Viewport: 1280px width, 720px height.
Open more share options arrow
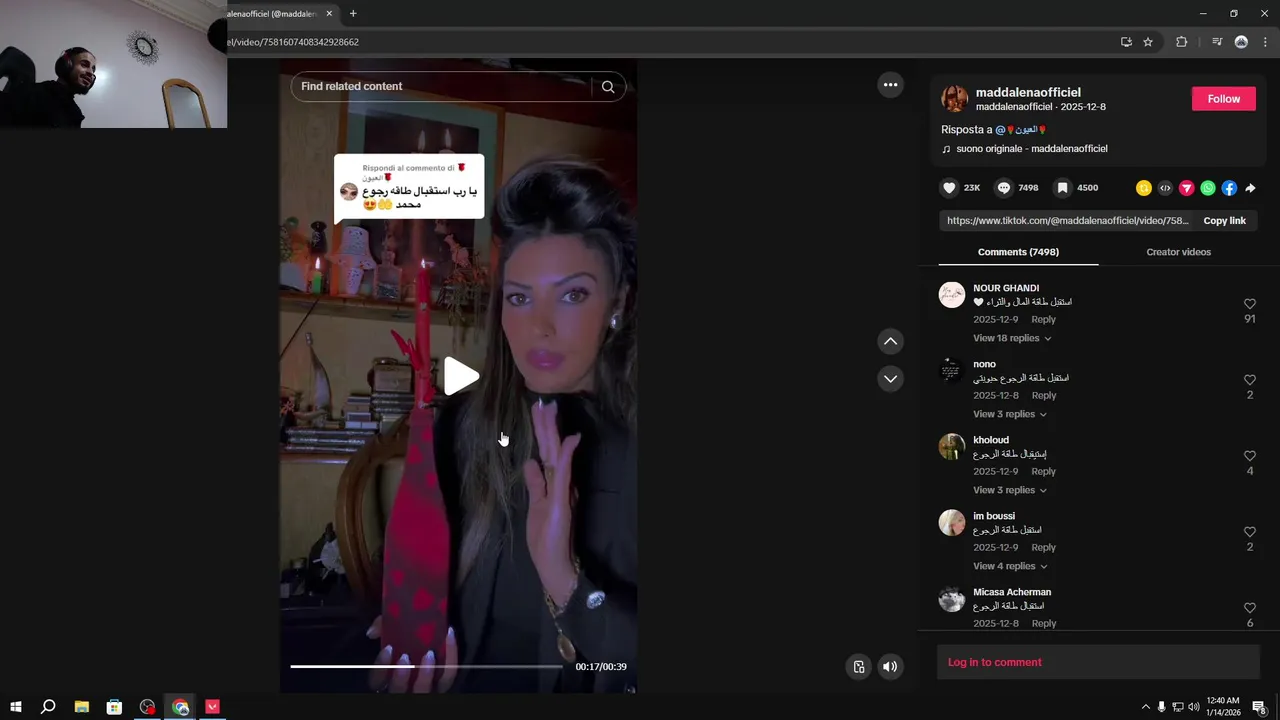point(1250,188)
